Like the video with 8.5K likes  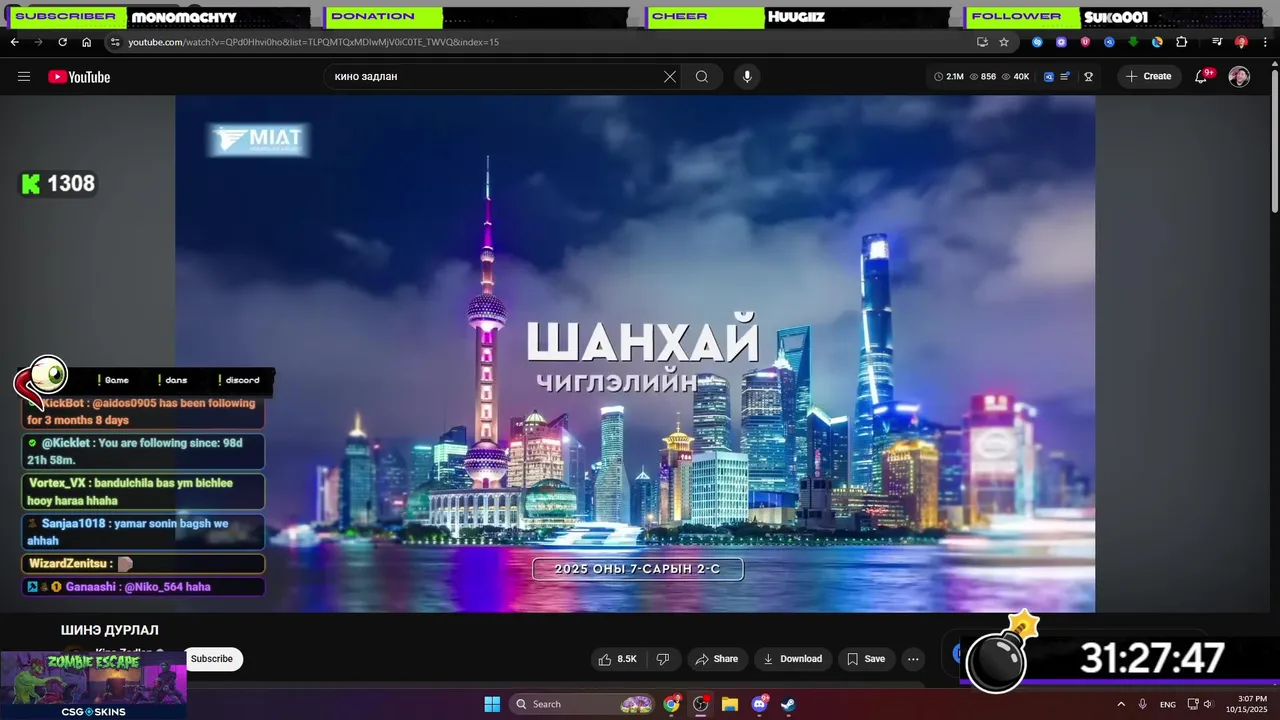coord(619,659)
